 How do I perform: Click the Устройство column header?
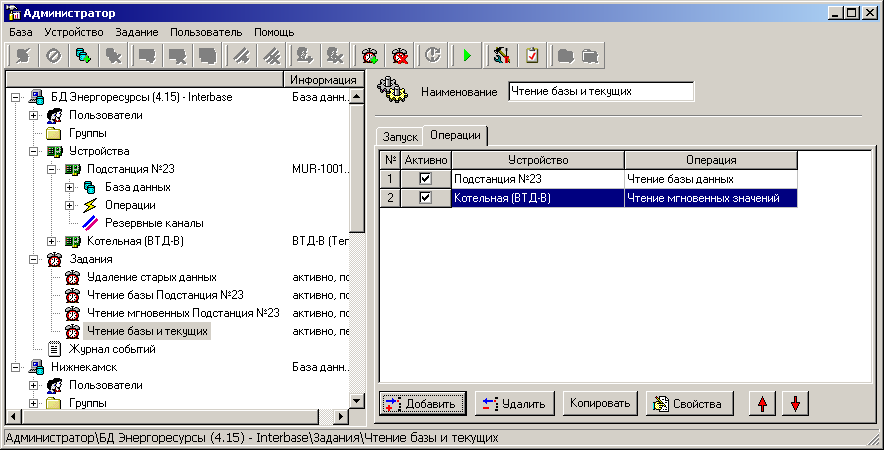[x=538, y=160]
